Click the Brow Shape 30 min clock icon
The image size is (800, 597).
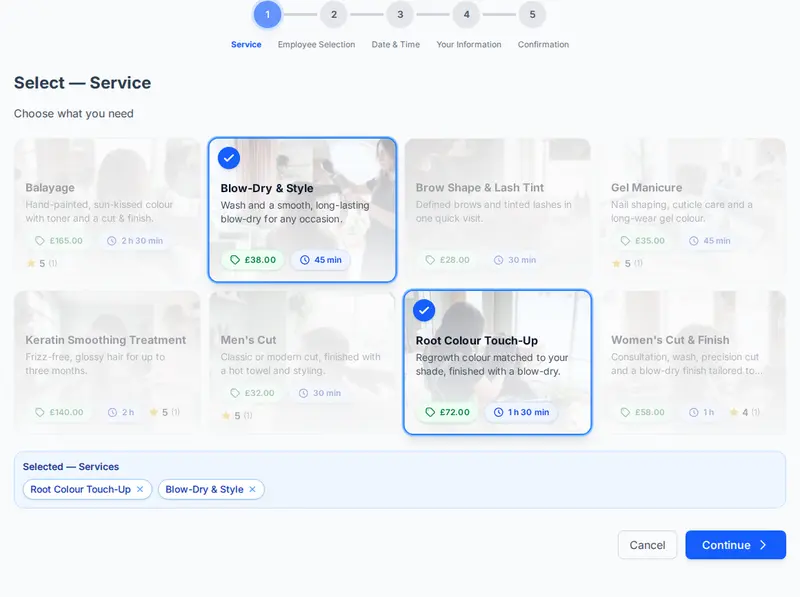pyautogui.click(x=498, y=260)
